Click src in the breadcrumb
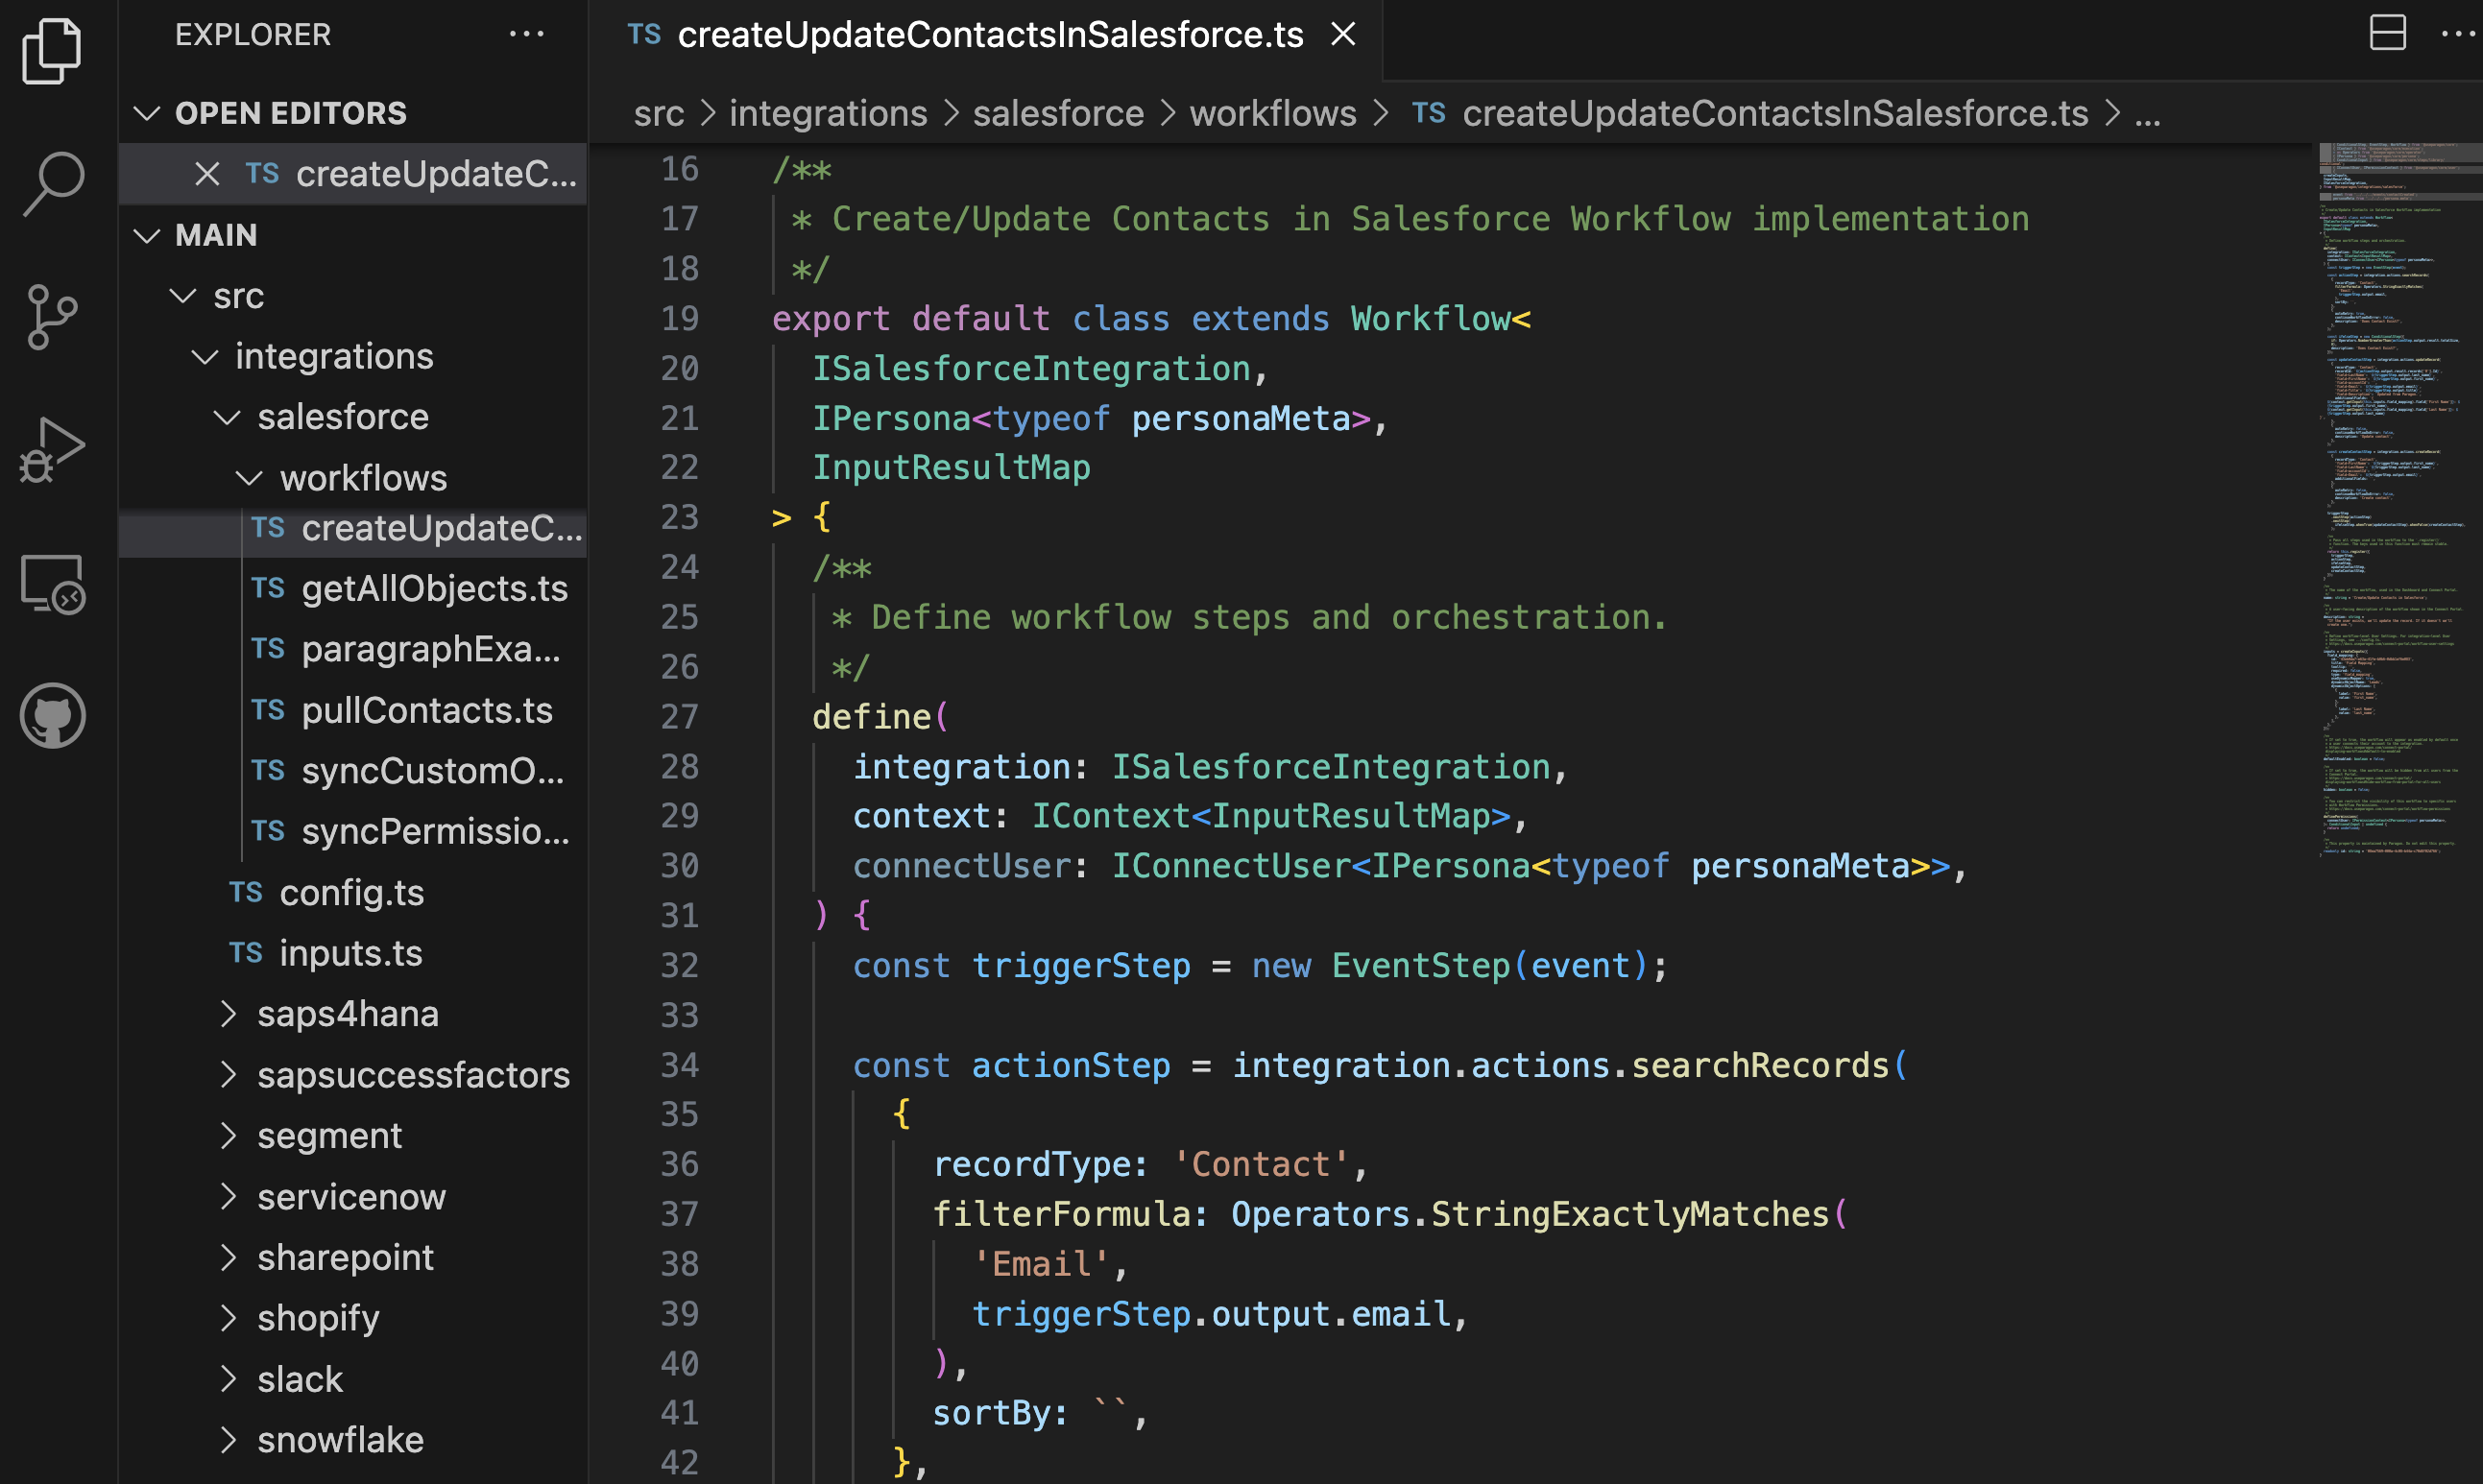 click(659, 114)
